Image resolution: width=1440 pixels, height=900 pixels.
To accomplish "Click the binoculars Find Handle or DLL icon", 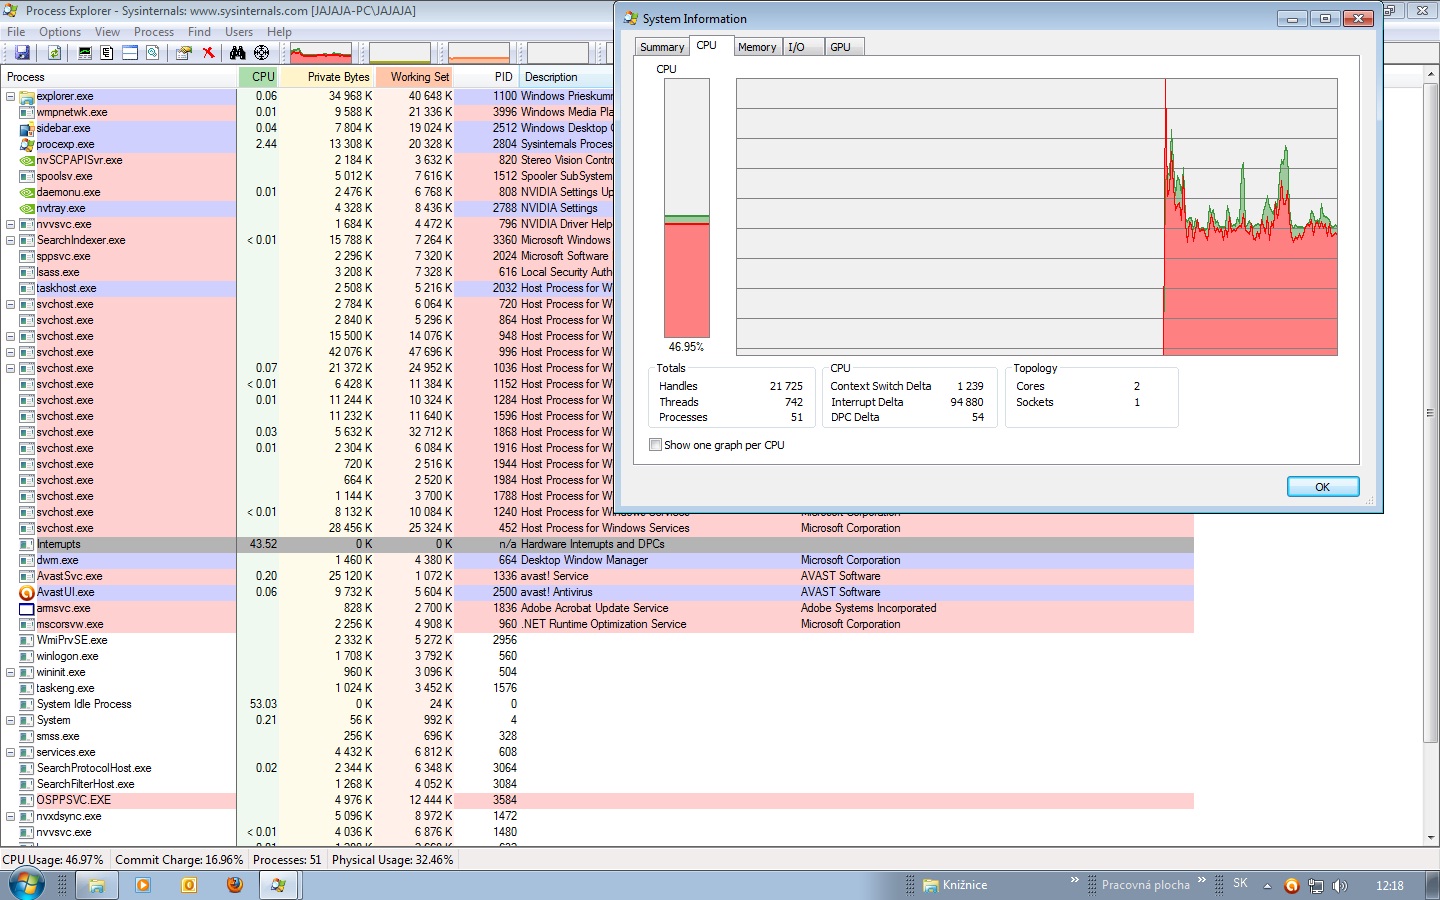I will (238, 53).
